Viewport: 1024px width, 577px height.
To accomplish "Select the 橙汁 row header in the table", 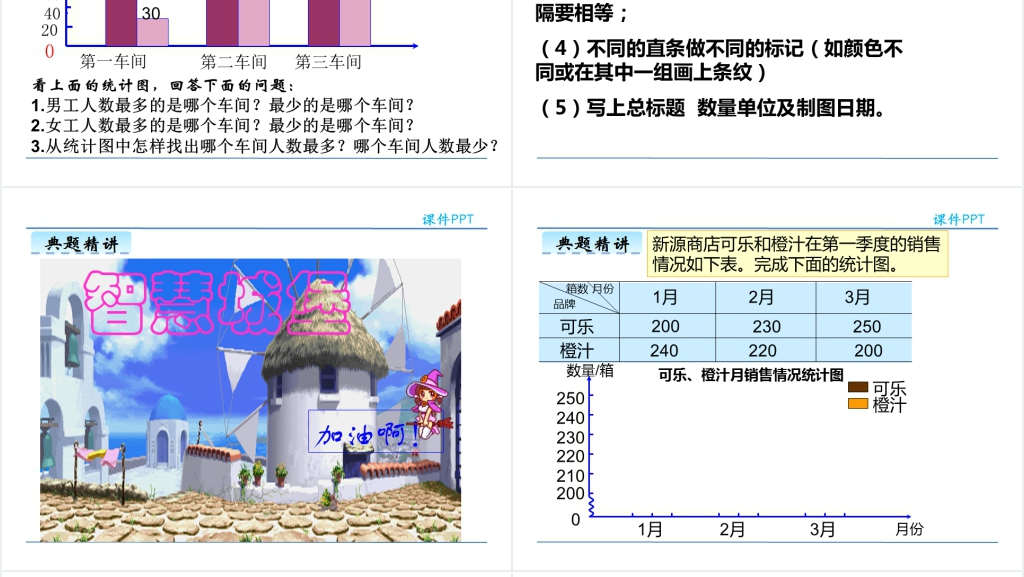I will point(579,350).
